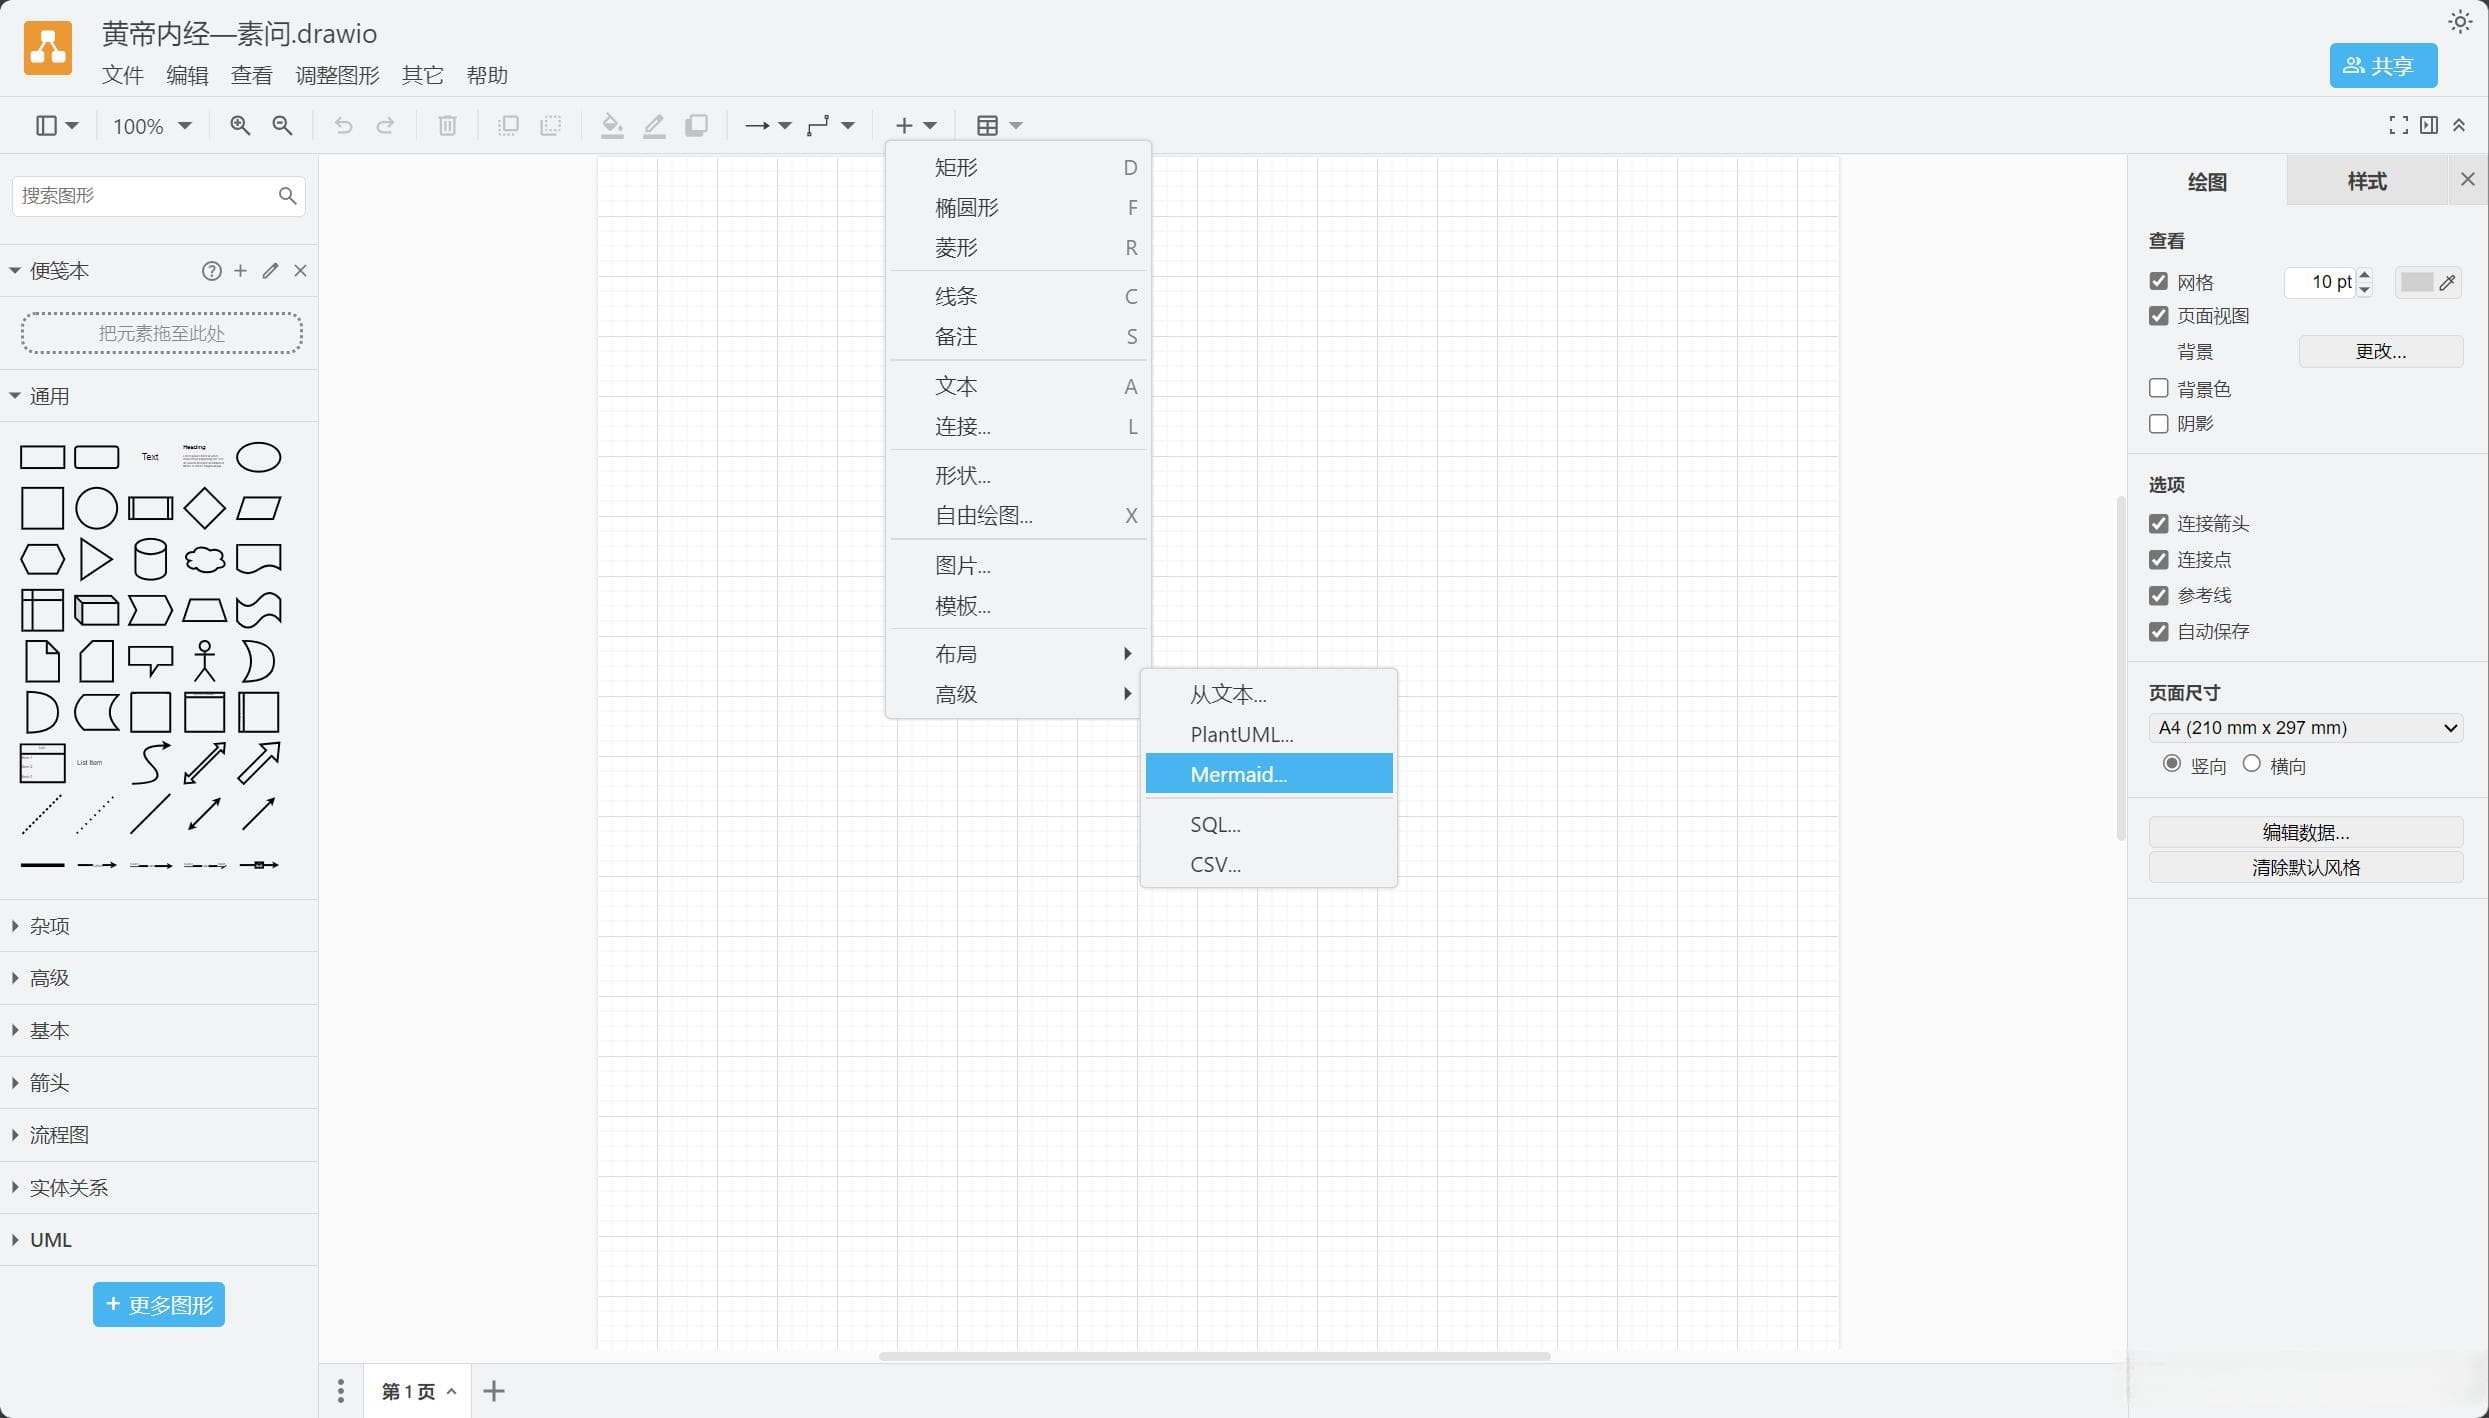
Task: Click the scratchpad help question icon
Action: [211, 271]
